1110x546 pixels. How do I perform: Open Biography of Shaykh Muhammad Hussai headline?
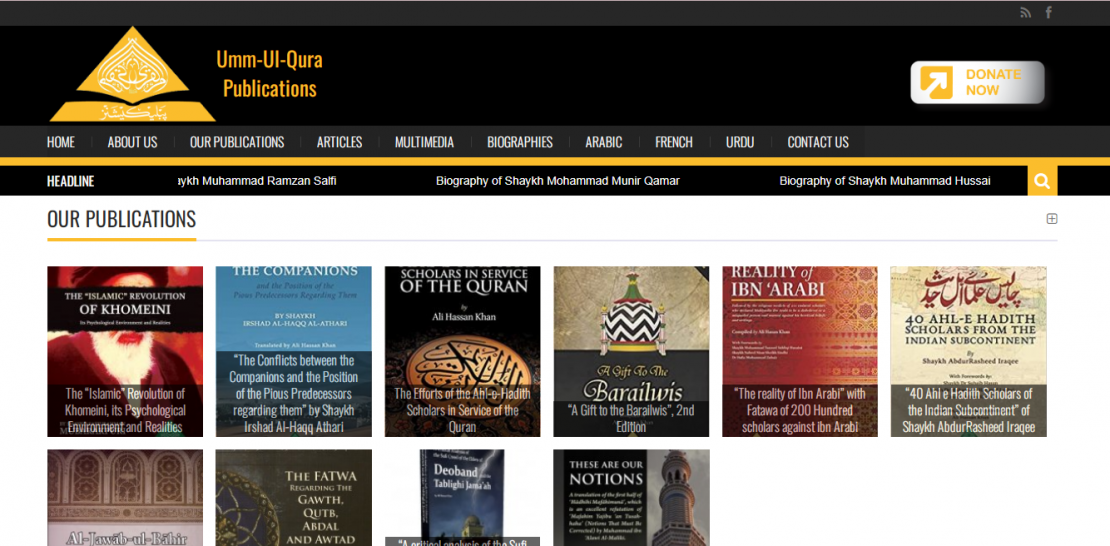(885, 181)
